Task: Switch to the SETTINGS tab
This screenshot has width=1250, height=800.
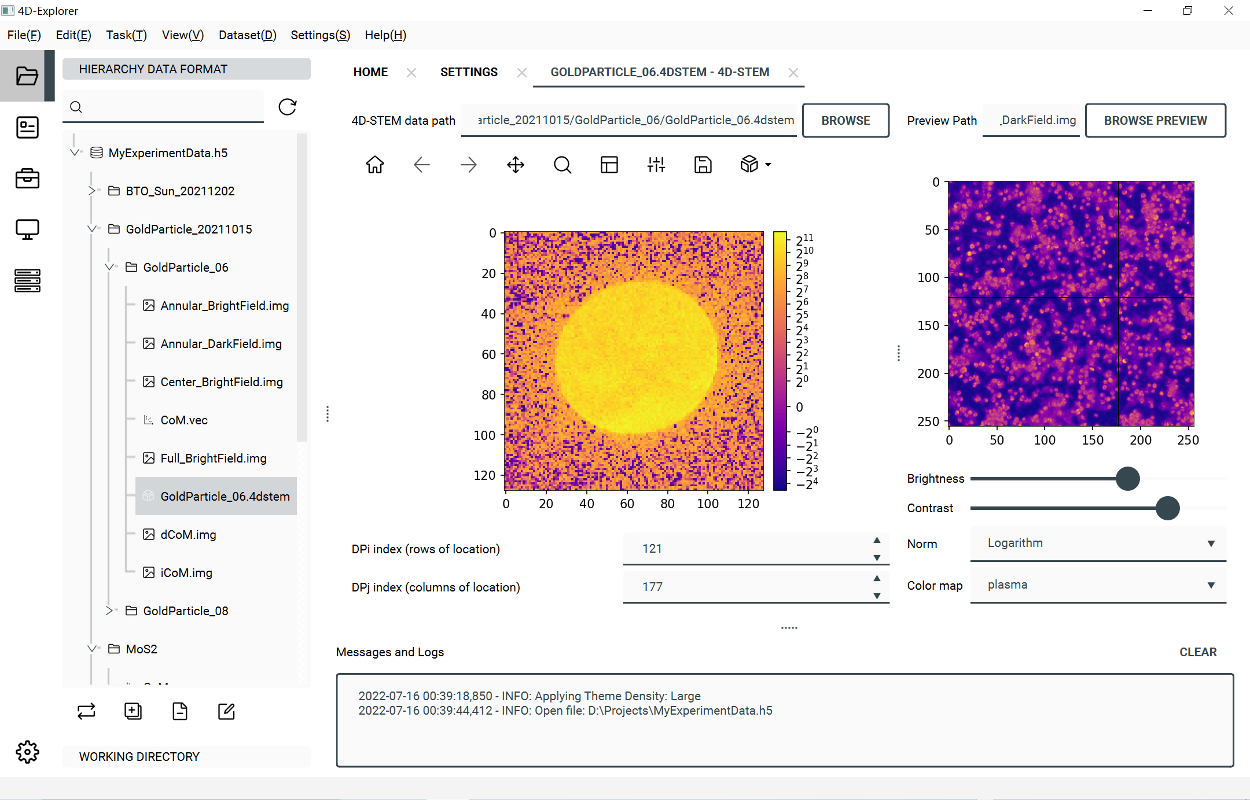Action: [468, 72]
